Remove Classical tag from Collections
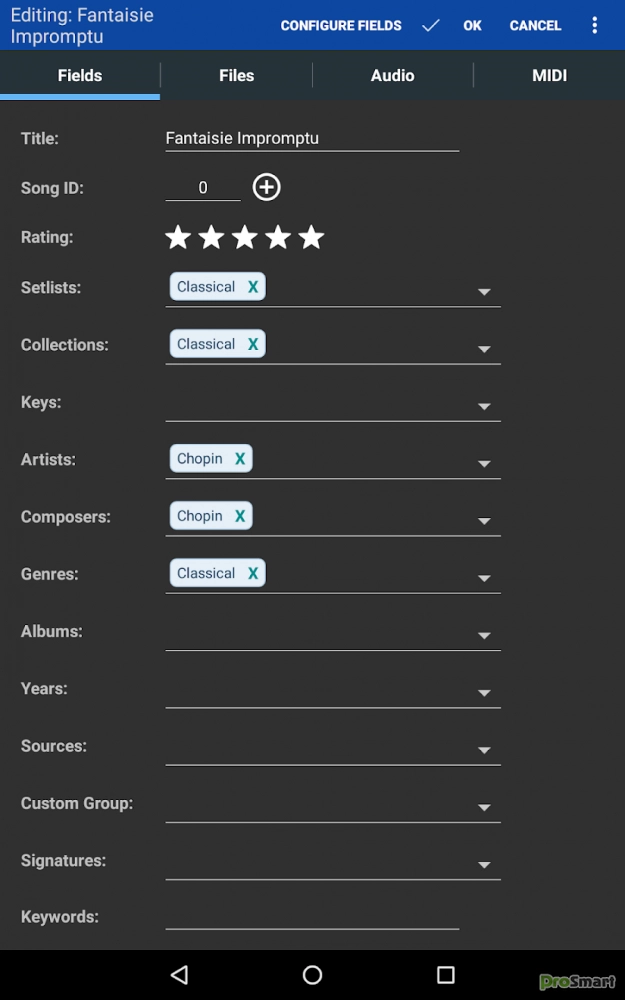 click(253, 344)
